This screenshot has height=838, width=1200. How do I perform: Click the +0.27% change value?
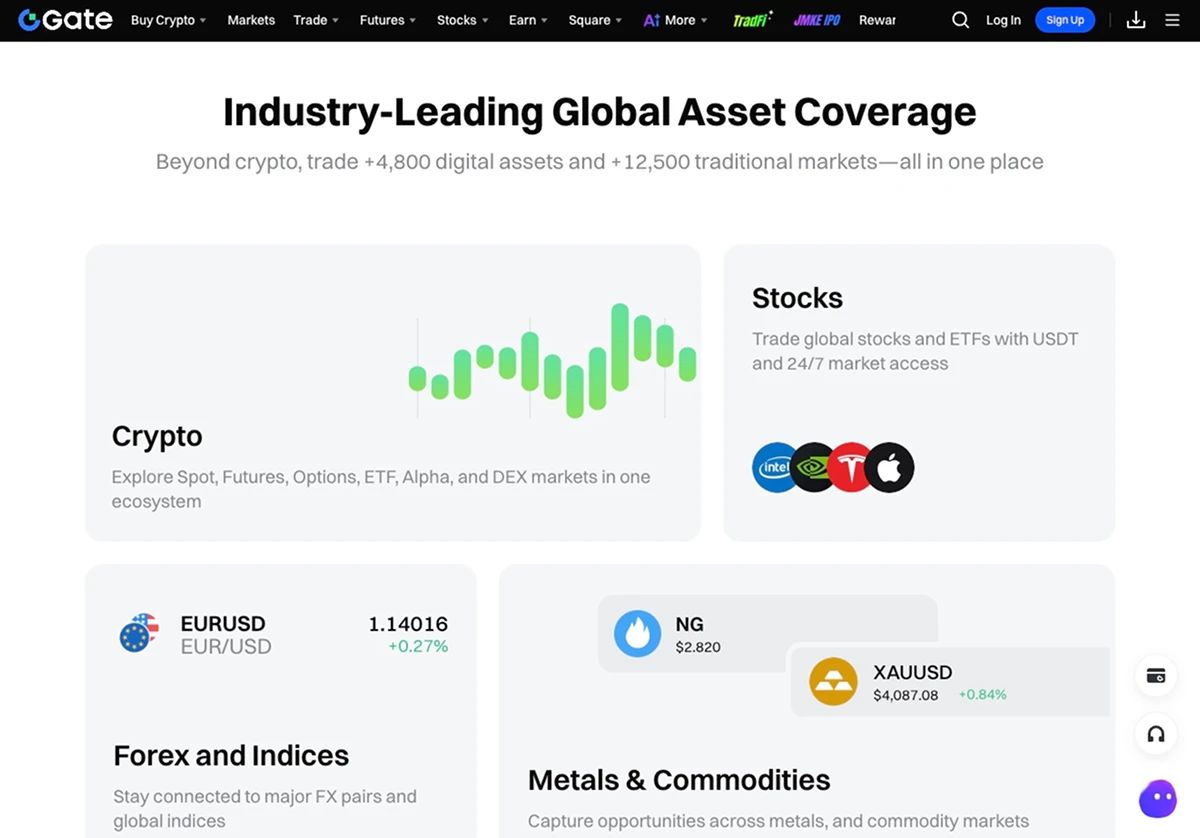coord(418,646)
